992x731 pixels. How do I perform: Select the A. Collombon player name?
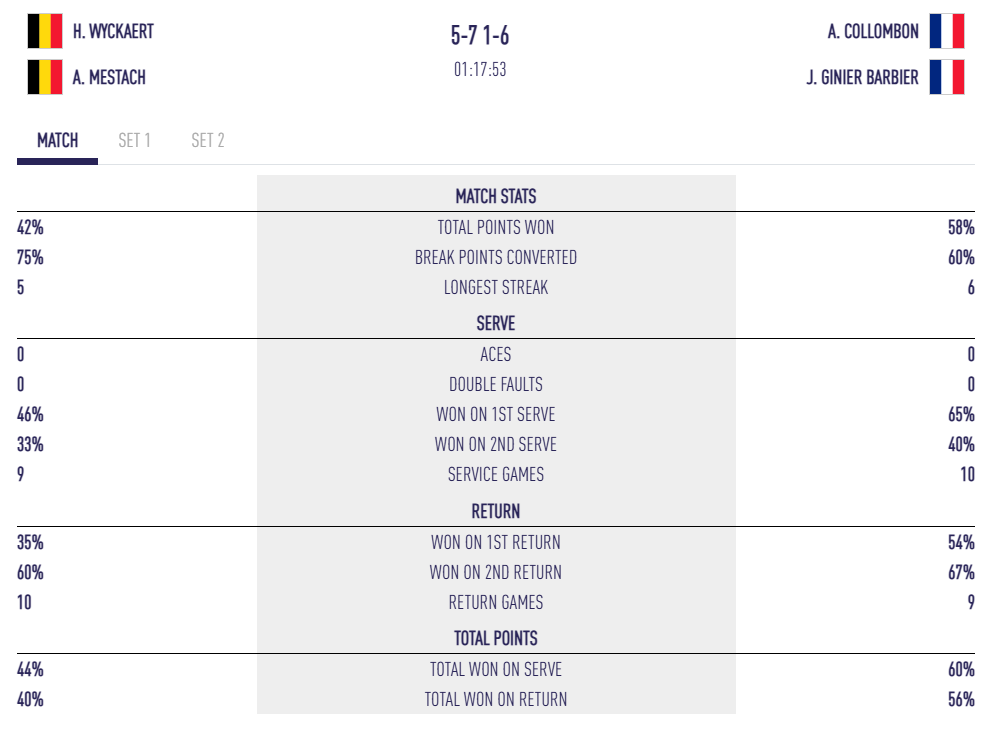click(873, 31)
